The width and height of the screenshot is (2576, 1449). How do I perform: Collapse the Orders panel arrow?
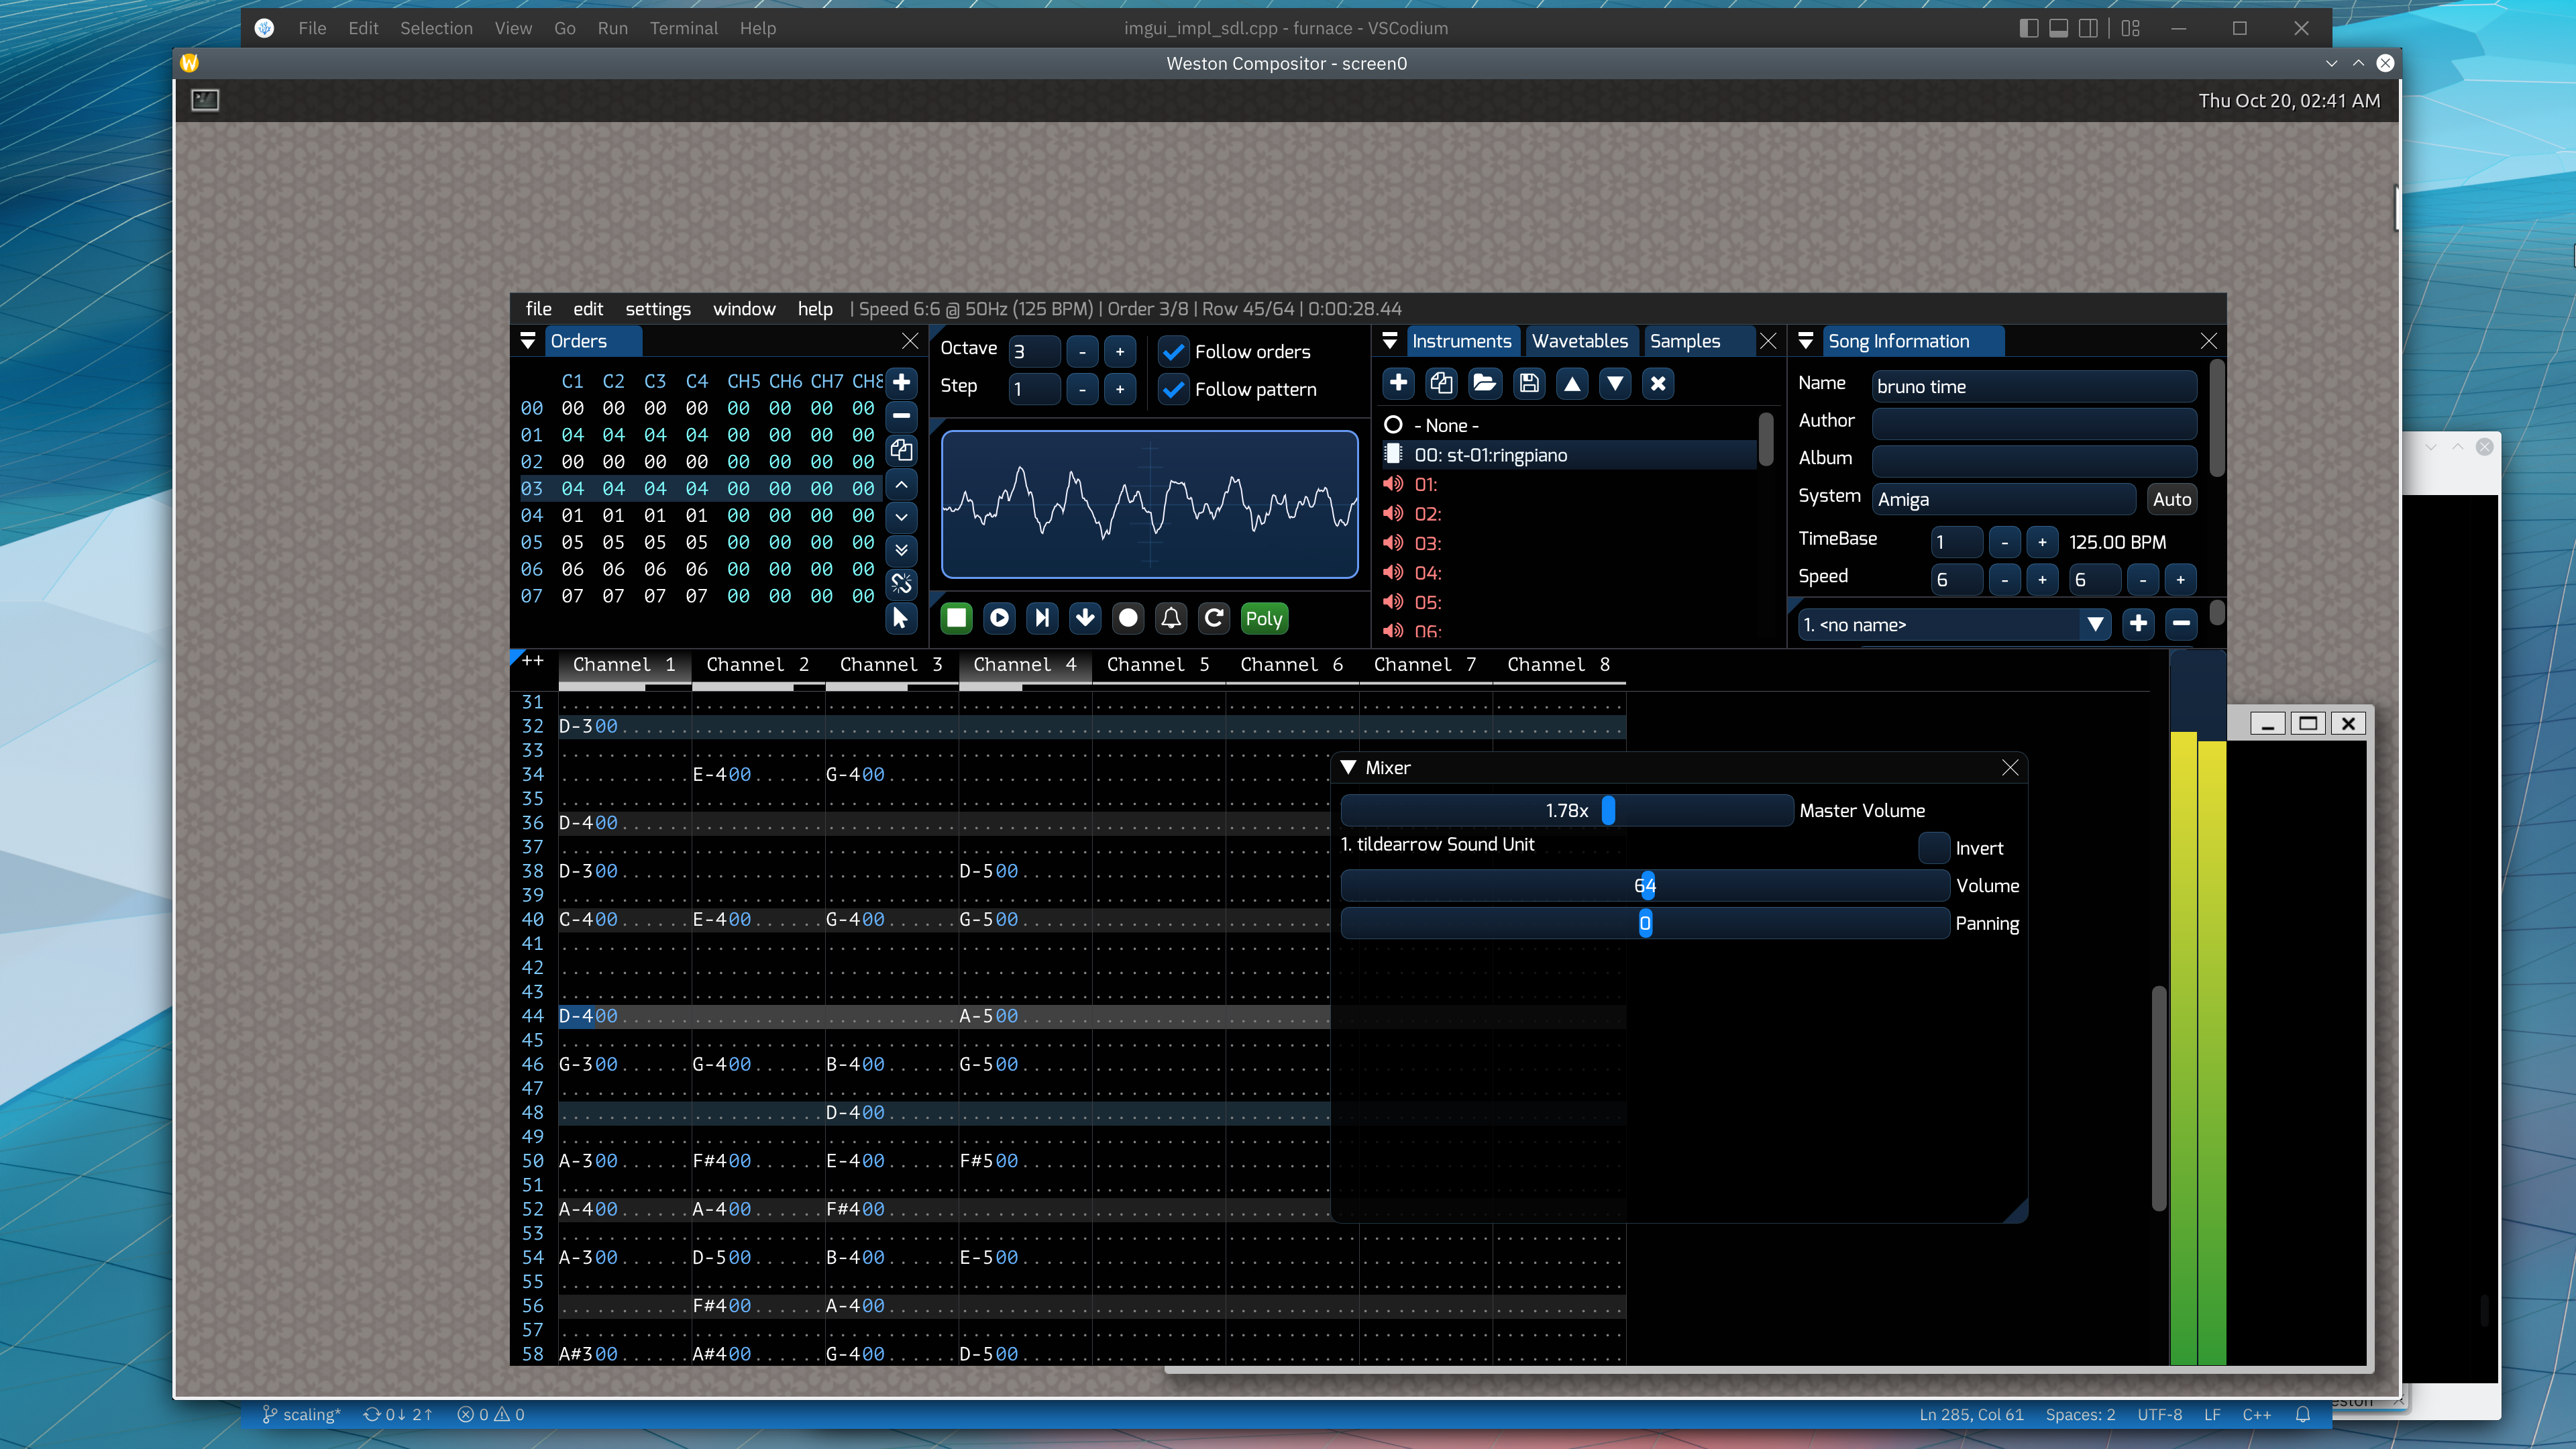click(x=528, y=341)
